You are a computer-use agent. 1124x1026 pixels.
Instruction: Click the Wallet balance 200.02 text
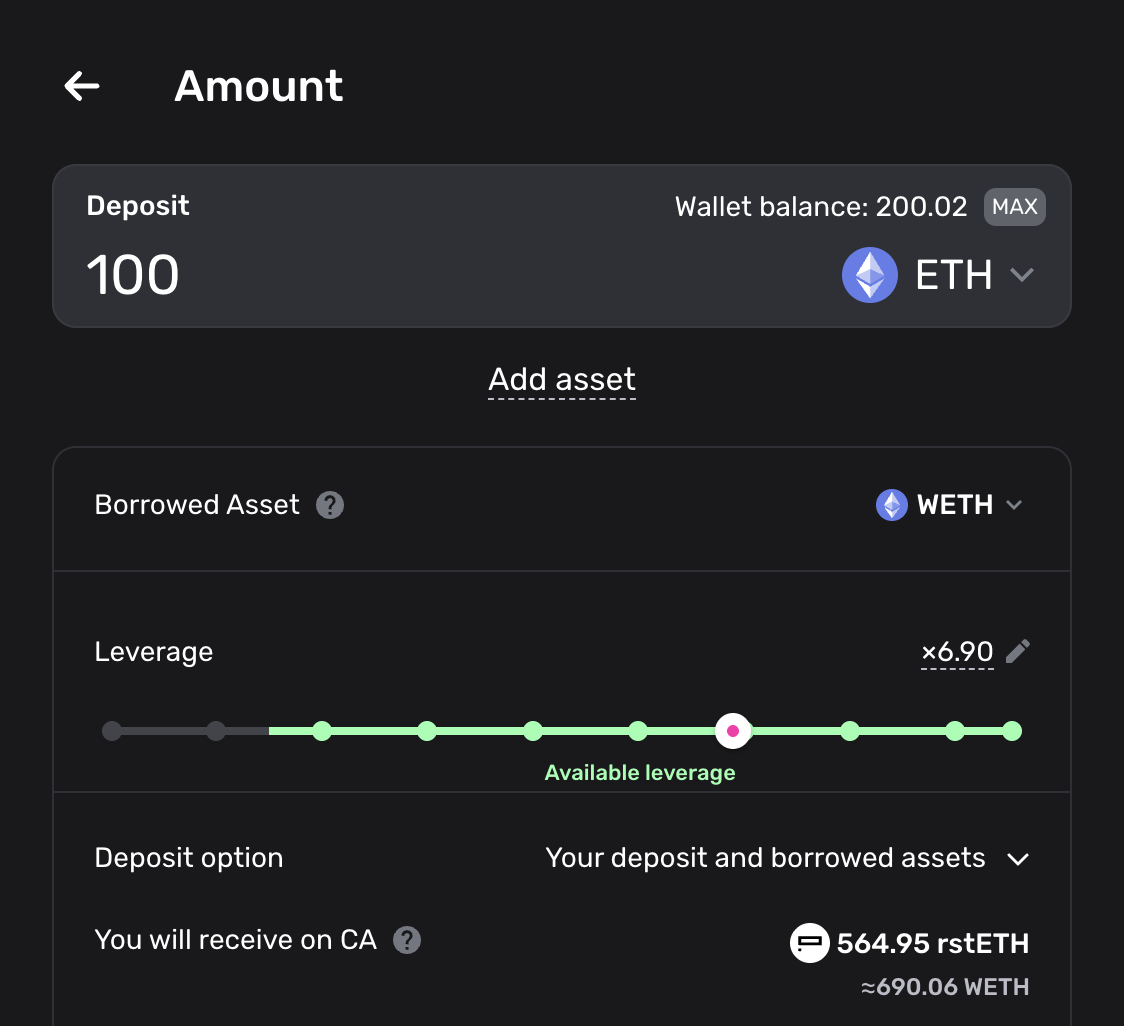coord(821,207)
